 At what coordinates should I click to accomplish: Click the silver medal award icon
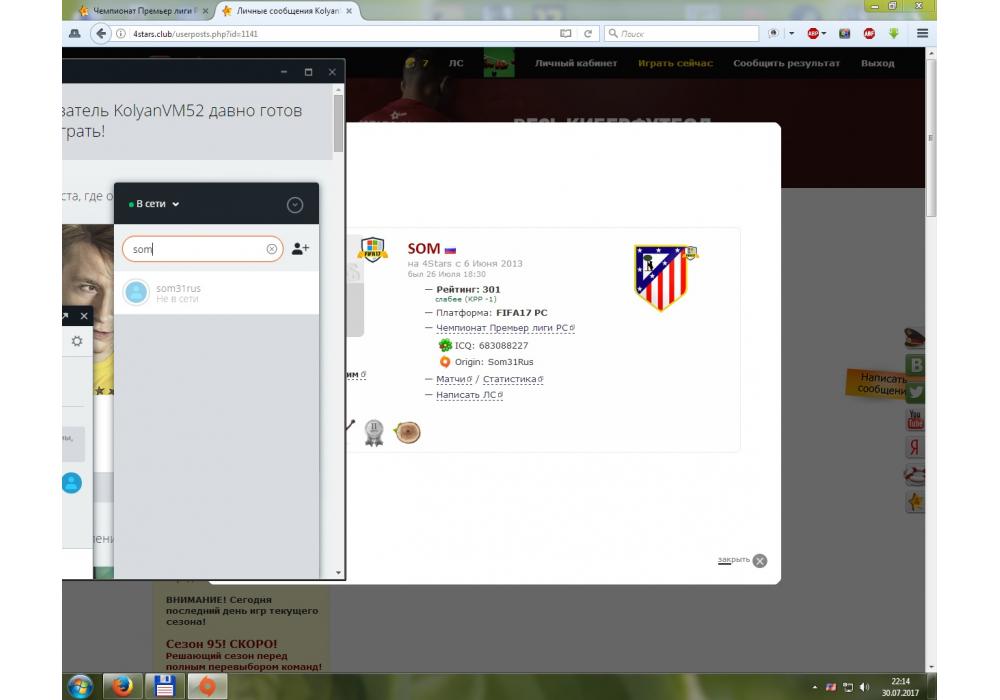(374, 433)
